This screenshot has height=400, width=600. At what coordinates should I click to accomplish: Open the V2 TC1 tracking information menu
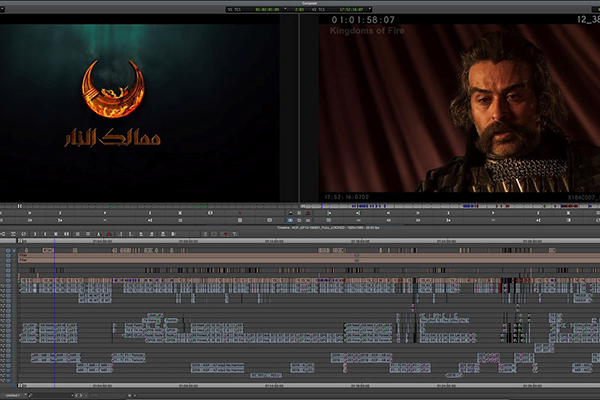370,8
